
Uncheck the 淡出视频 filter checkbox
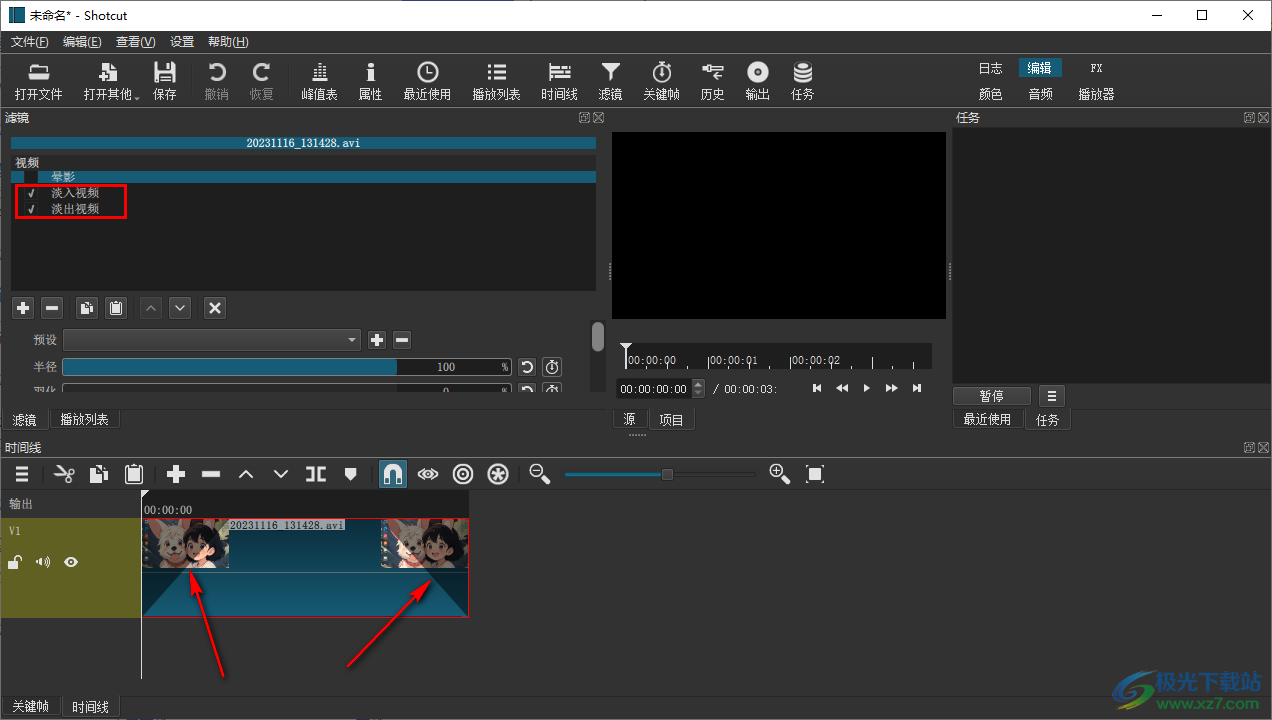pos(31,209)
